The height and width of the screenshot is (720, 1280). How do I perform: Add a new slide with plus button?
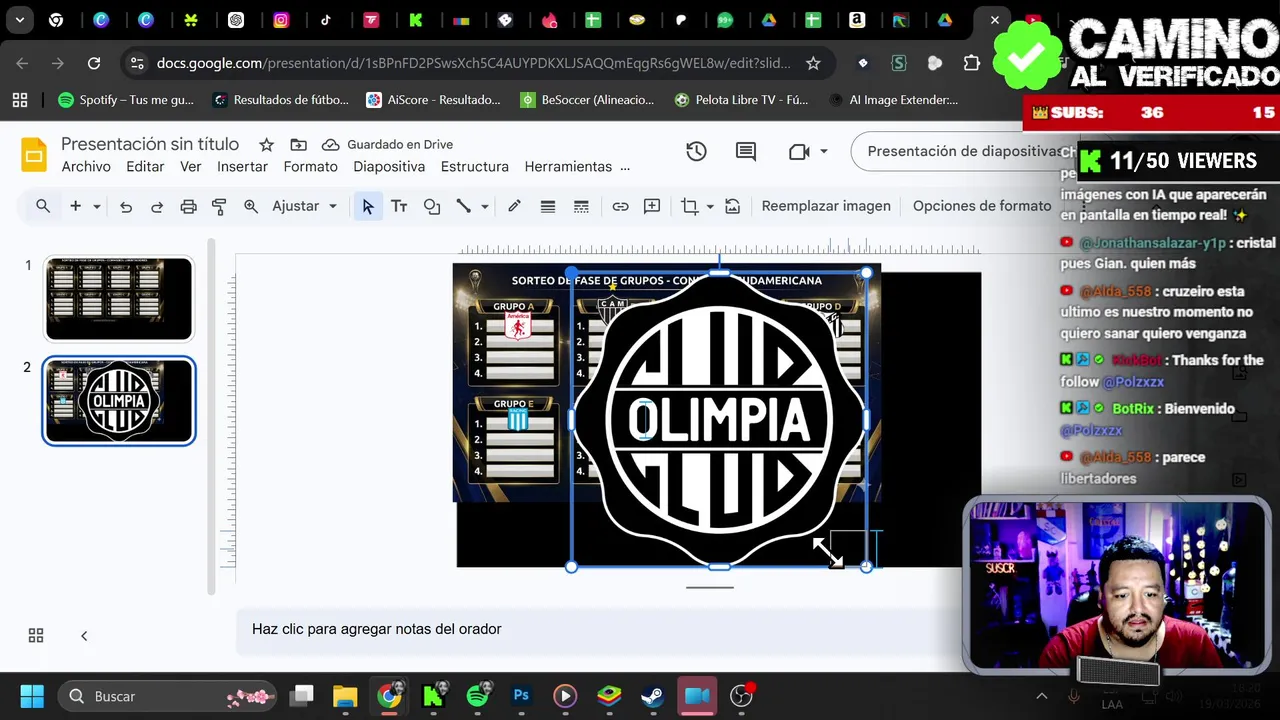pyautogui.click(x=75, y=206)
